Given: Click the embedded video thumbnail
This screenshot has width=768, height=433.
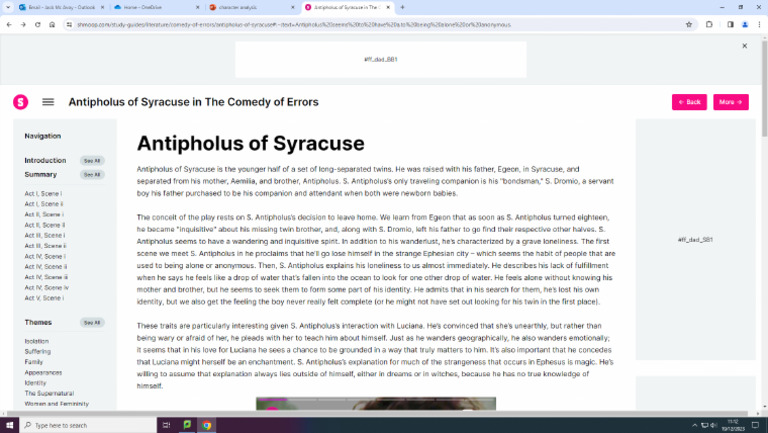Looking at the screenshot, I should [x=376, y=404].
